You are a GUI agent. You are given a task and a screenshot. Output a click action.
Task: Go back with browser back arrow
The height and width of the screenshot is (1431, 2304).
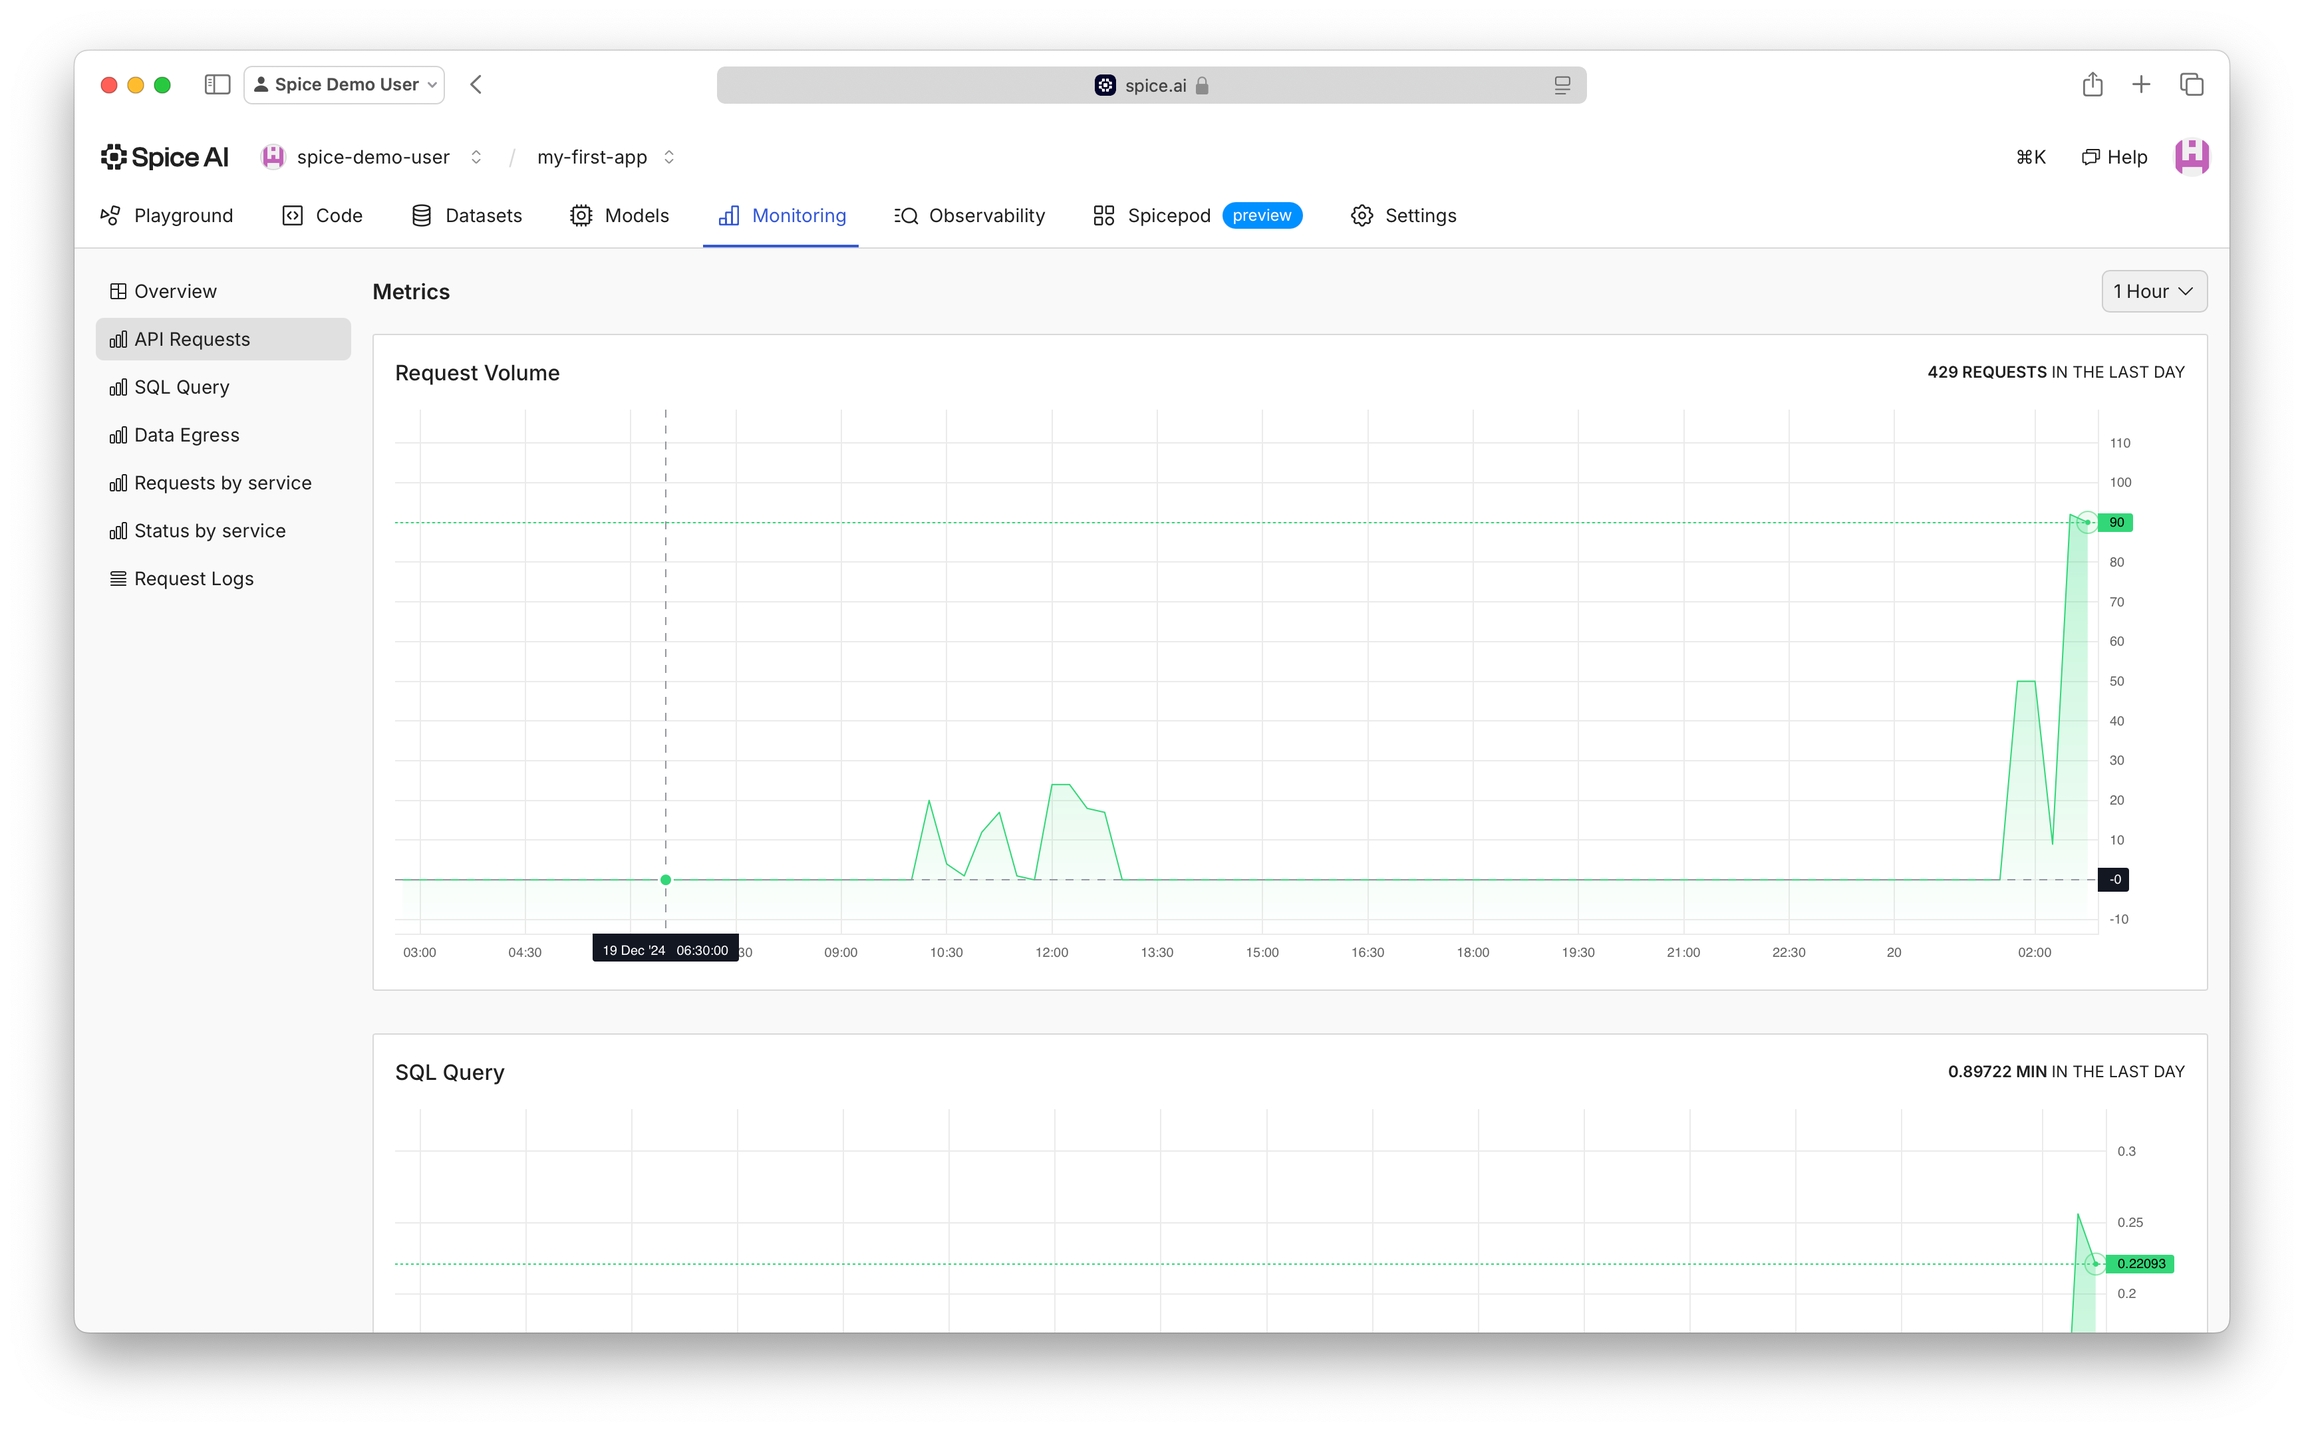(x=477, y=85)
